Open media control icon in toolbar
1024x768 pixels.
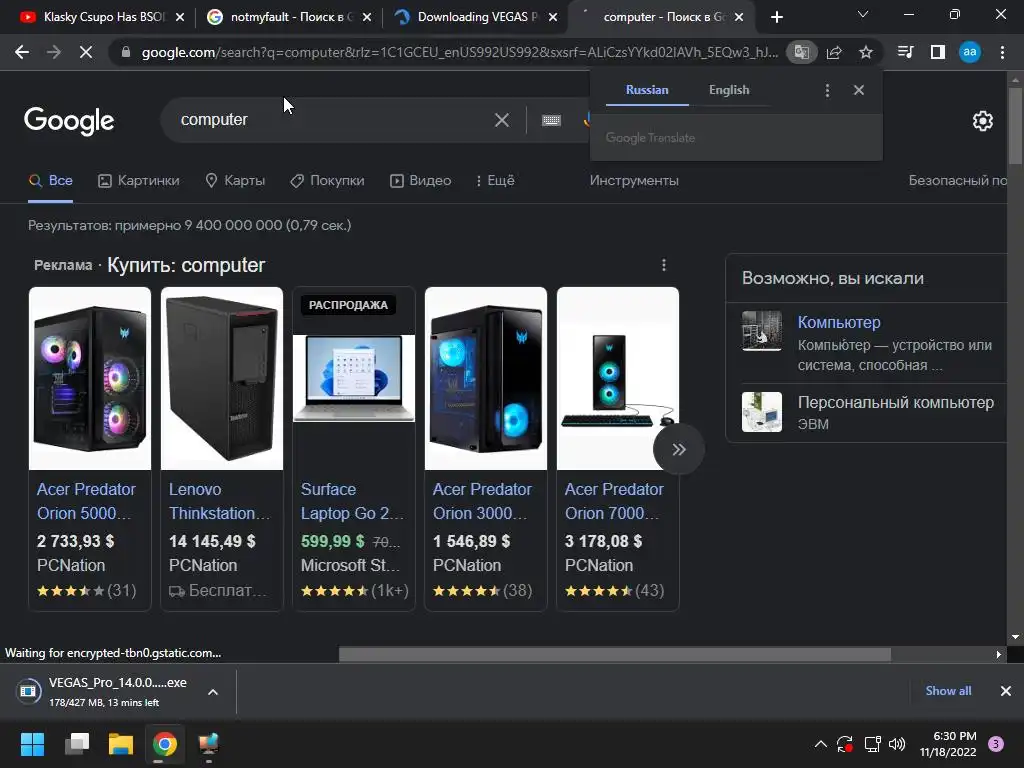(906, 52)
